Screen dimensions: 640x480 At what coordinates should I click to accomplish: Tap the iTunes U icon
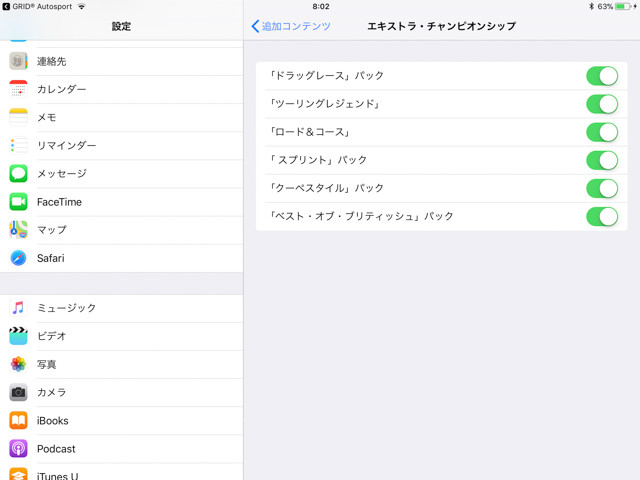point(18,474)
